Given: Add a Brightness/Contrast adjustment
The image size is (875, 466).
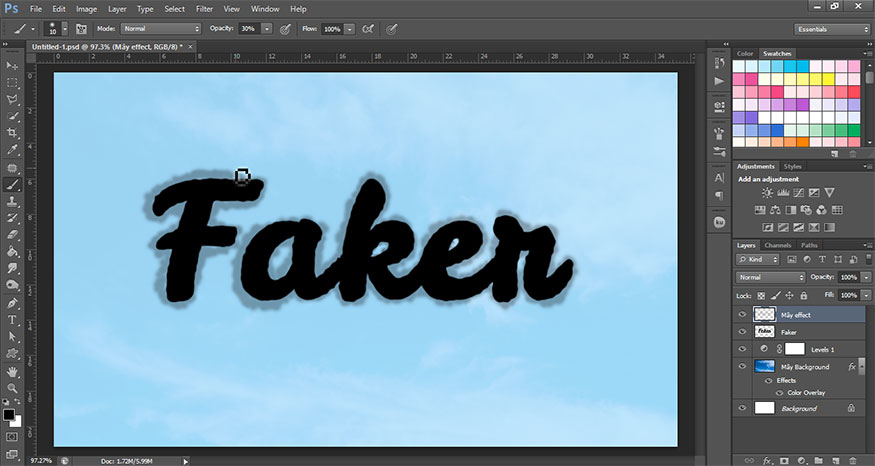Looking at the screenshot, I should click(x=767, y=193).
